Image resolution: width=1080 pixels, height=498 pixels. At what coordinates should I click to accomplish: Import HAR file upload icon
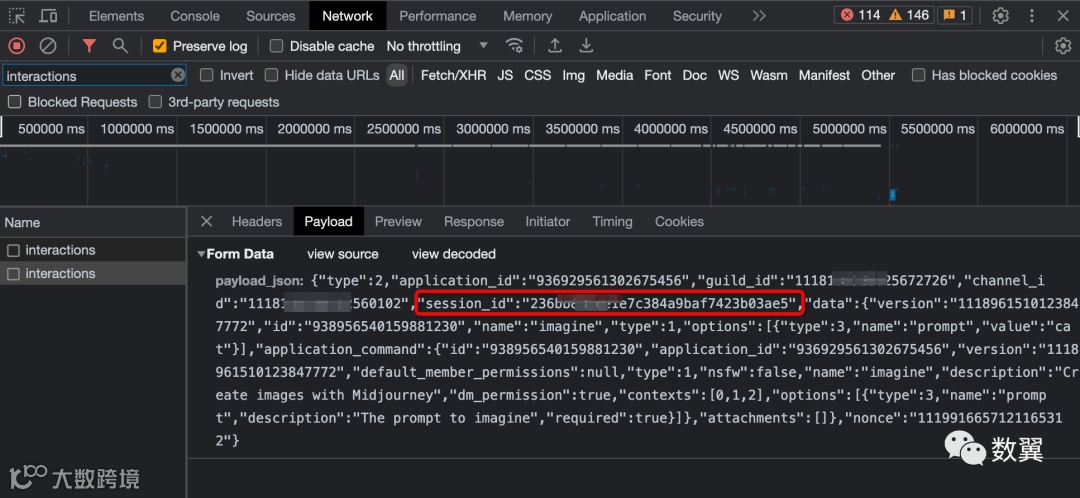tap(554, 46)
